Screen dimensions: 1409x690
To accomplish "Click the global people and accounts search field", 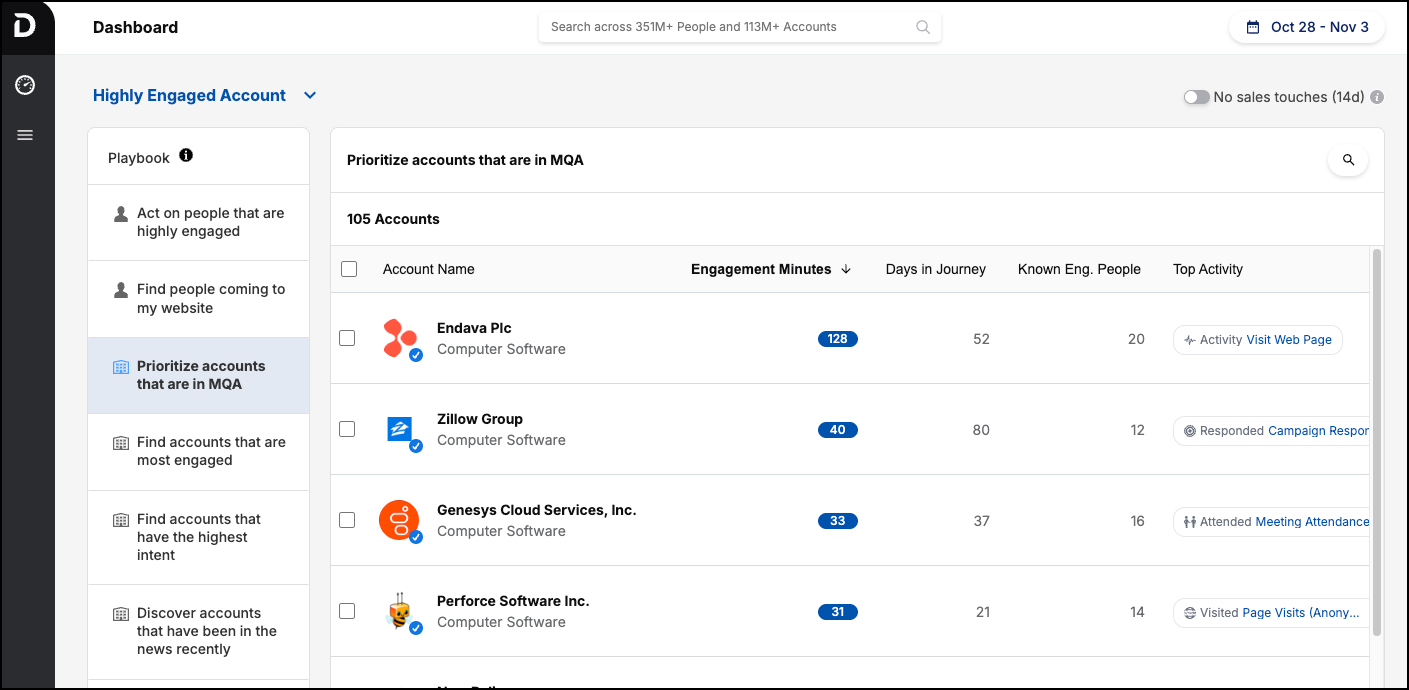I will (x=730, y=27).
